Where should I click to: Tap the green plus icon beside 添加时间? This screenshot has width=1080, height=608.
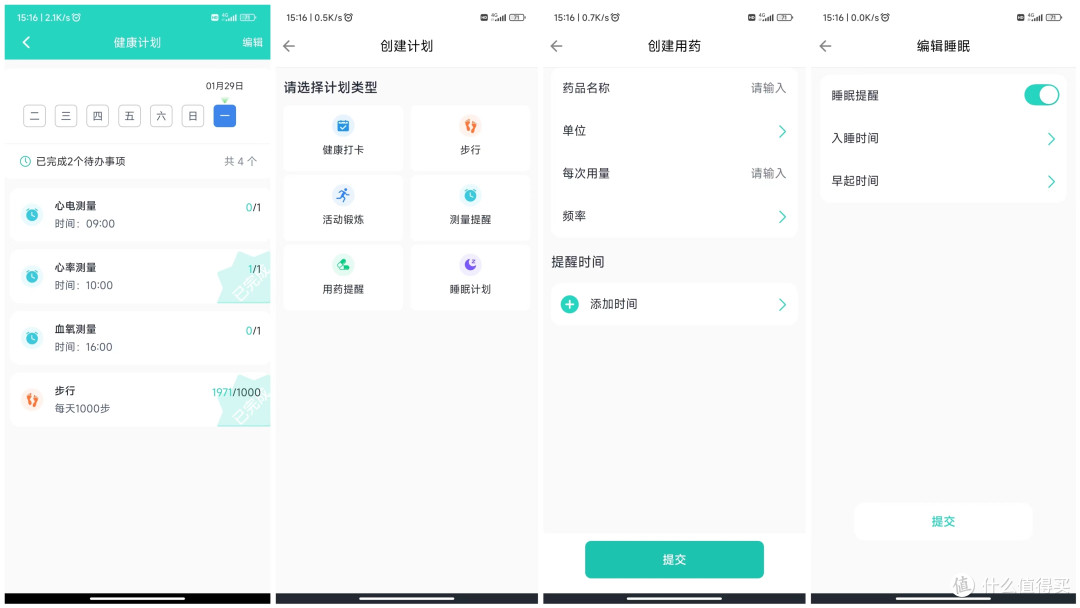(x=570, y=304)
